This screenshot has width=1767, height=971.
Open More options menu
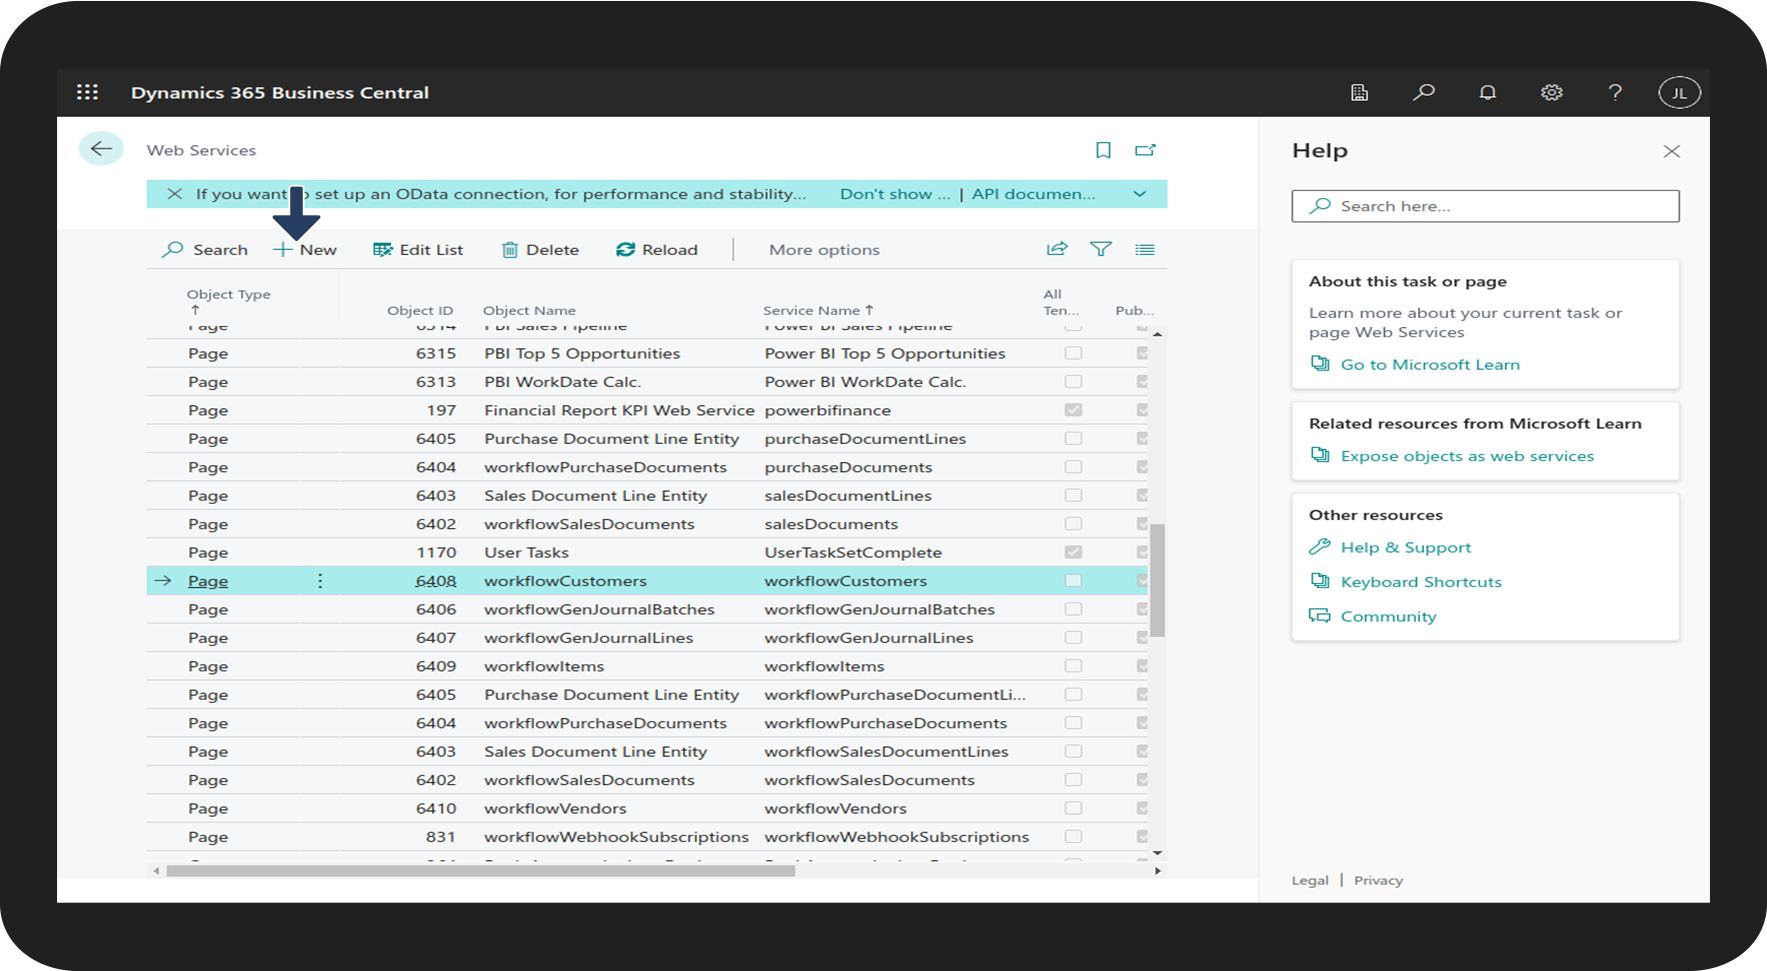(x=824, y=250)
